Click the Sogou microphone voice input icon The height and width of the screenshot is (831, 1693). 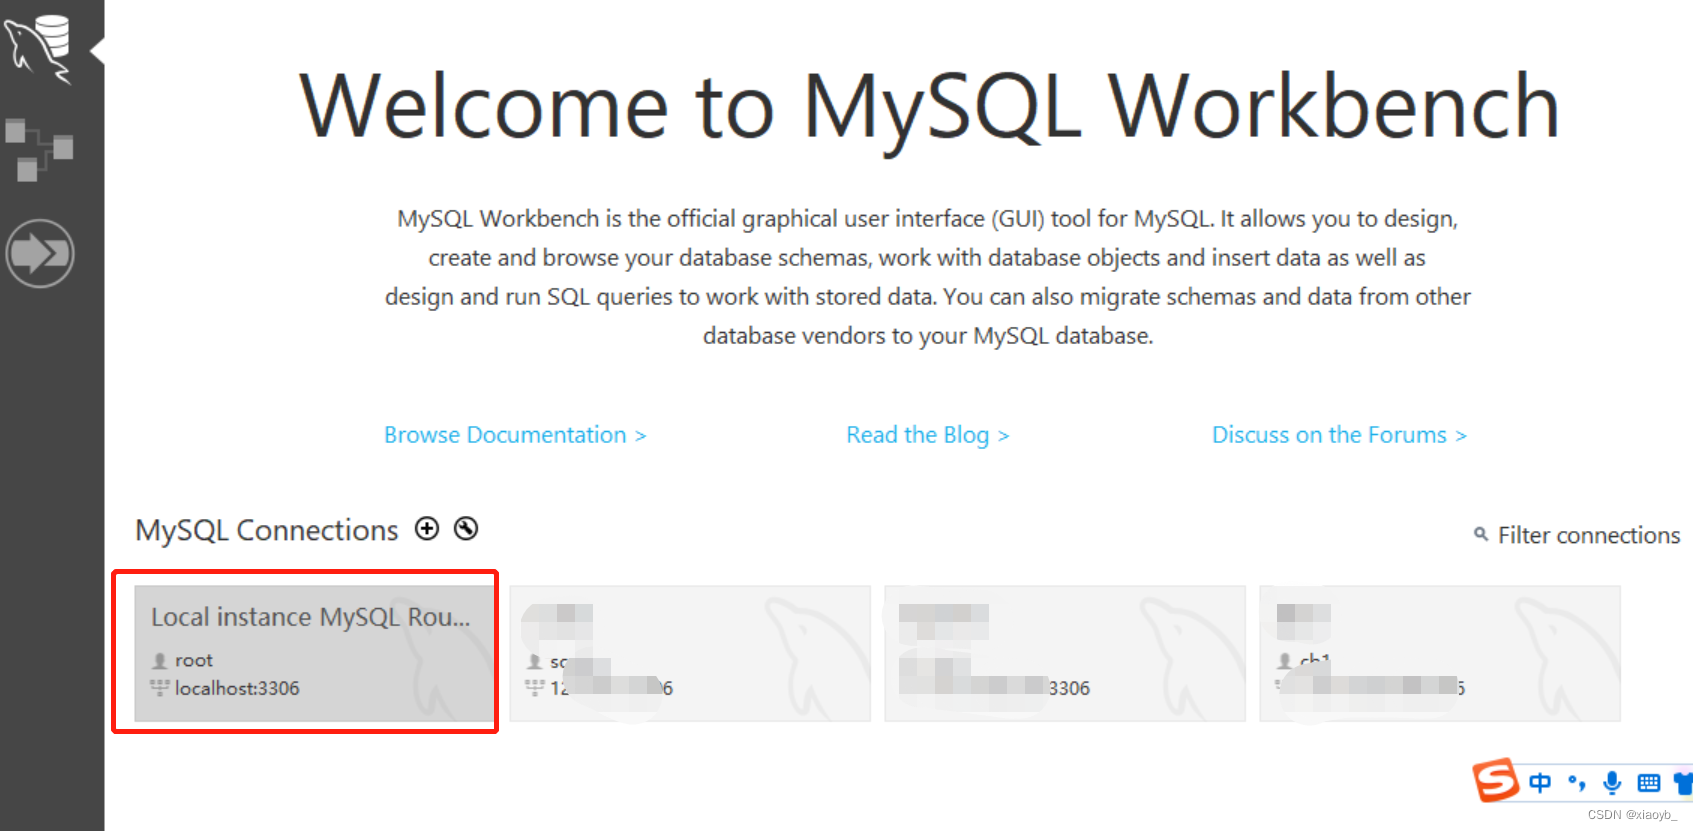[x=1612, y=783]
